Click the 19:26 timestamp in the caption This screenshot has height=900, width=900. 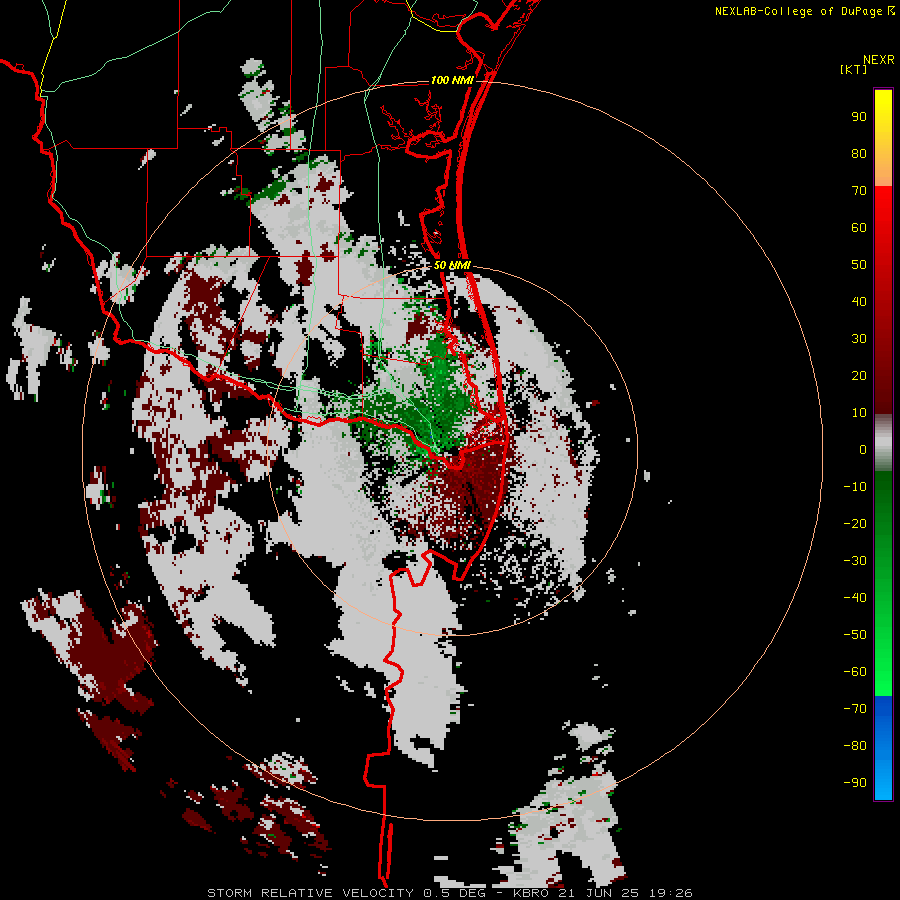[671, 893]
